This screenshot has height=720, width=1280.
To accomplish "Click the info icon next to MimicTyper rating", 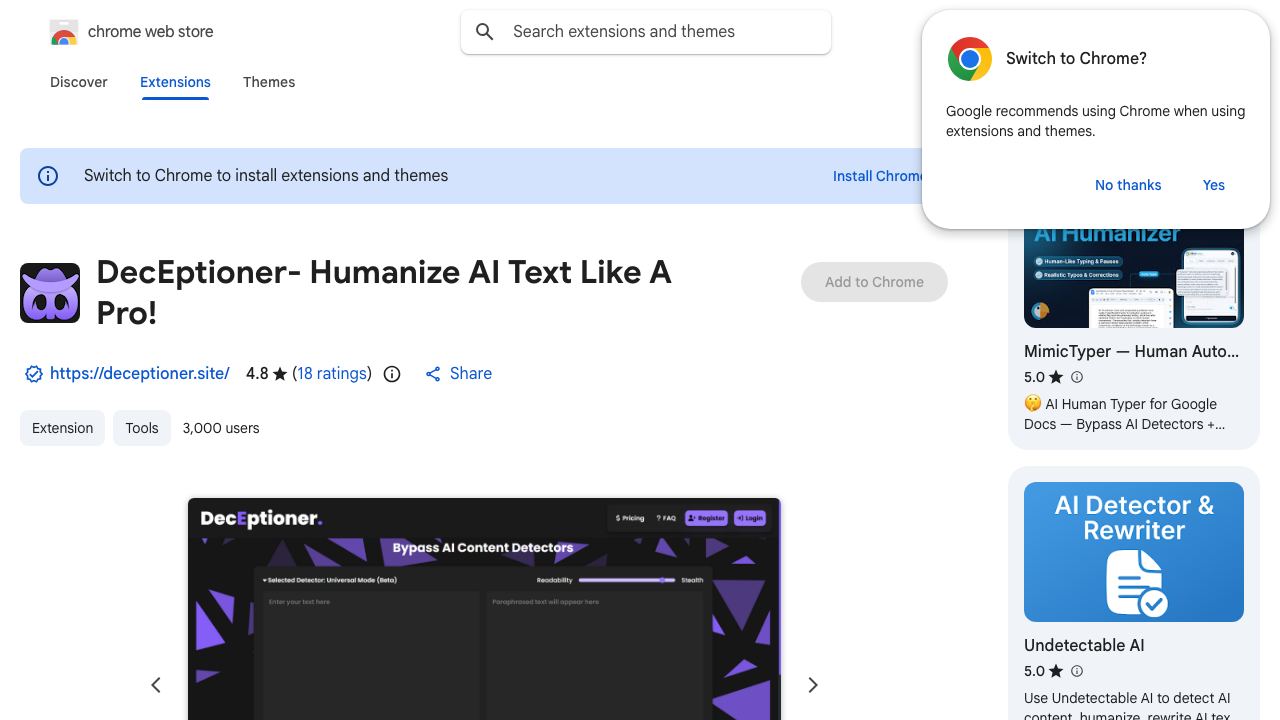I will (1077, 377).
